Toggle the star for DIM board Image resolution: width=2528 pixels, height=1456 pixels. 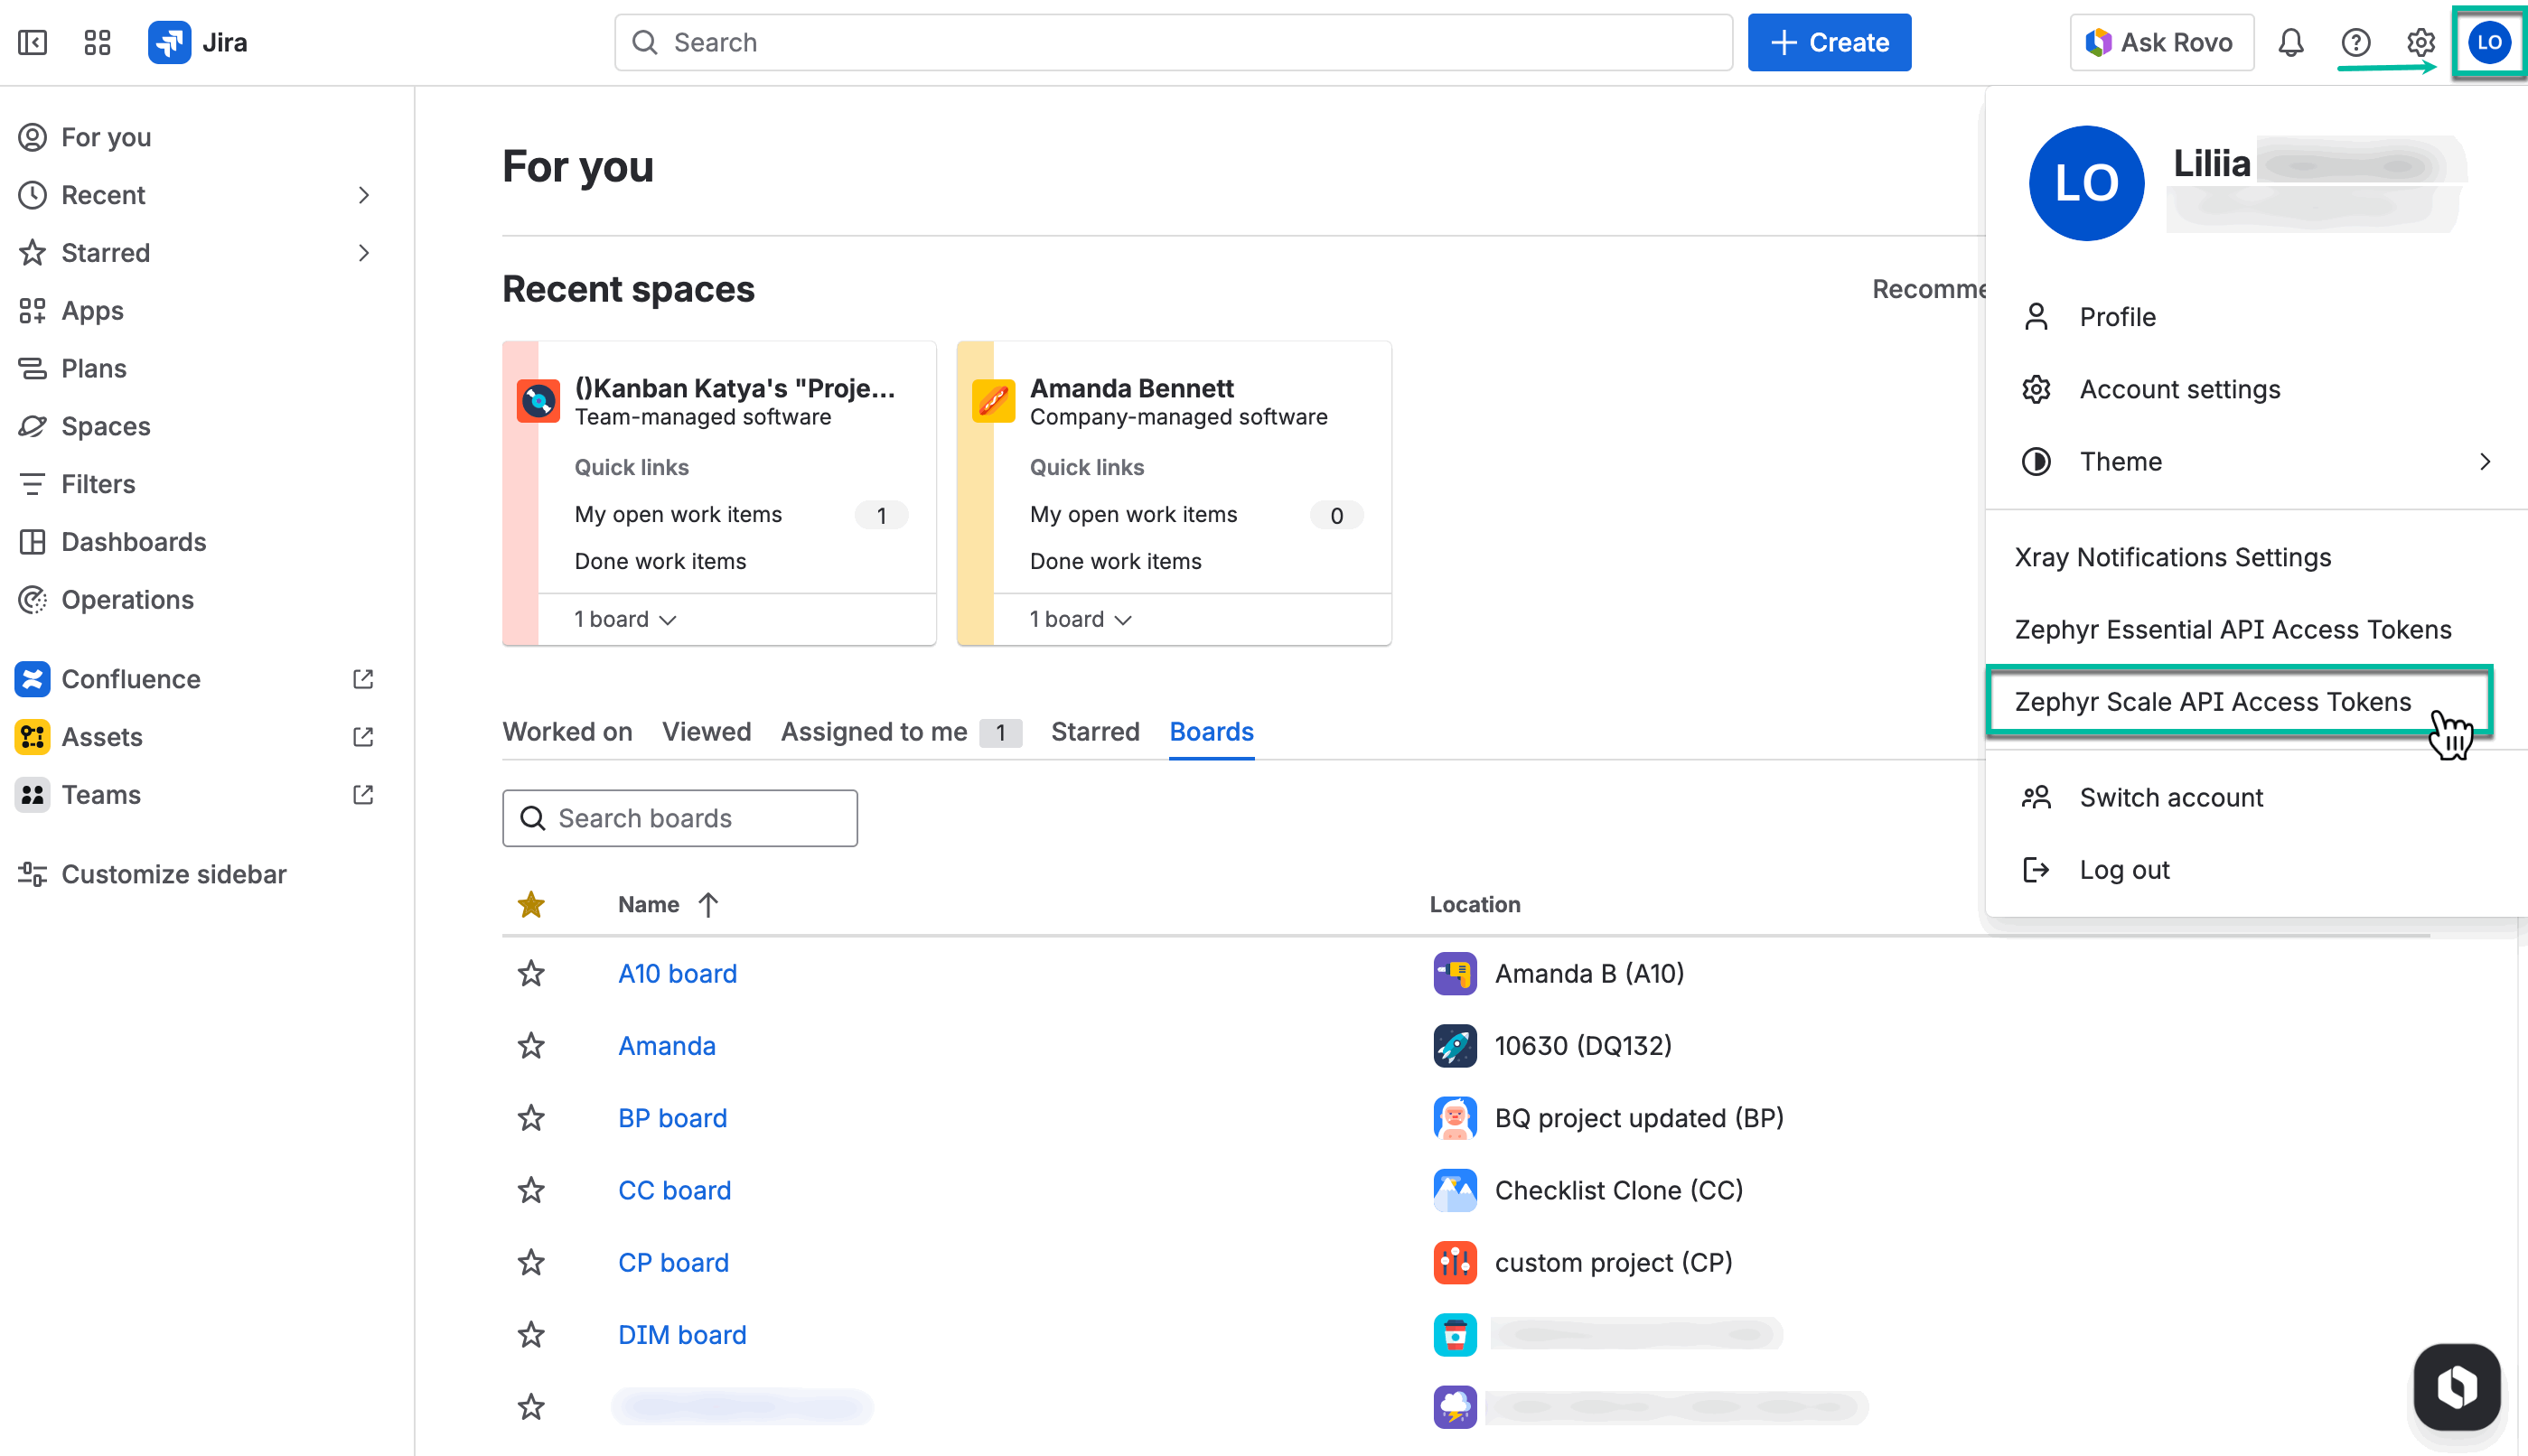(x=531, y=1335)
